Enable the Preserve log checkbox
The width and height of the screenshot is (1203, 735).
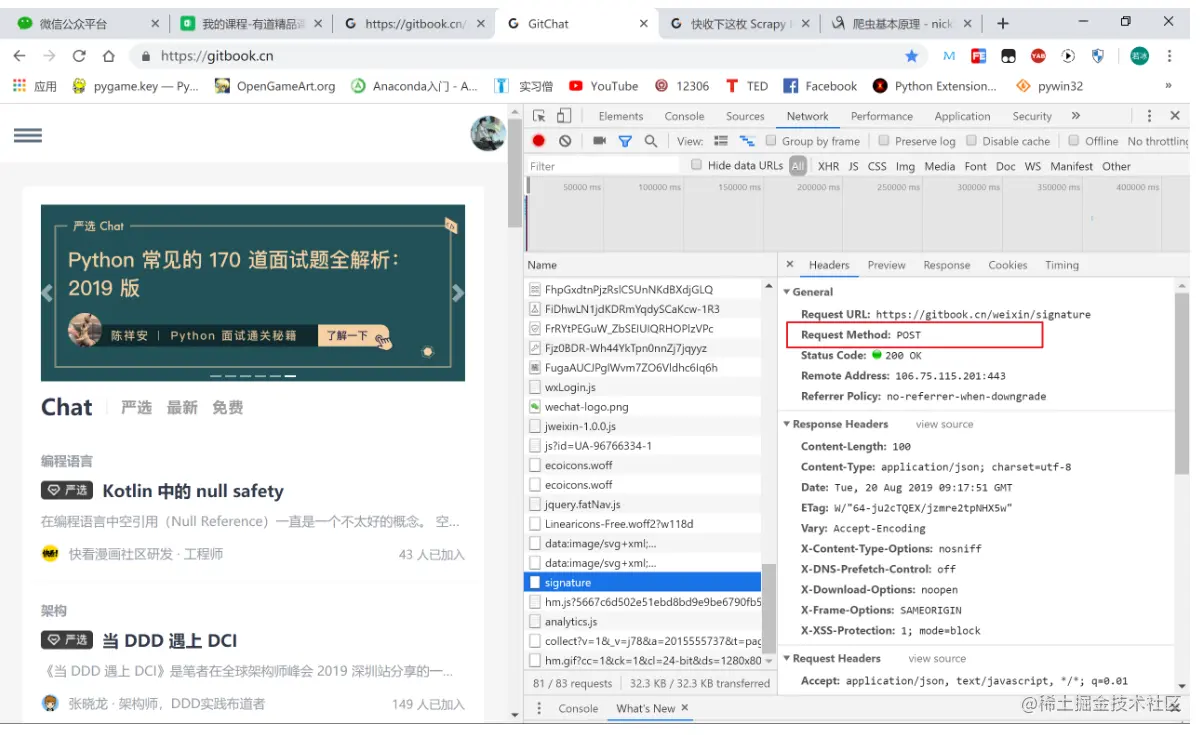[884, 141]
